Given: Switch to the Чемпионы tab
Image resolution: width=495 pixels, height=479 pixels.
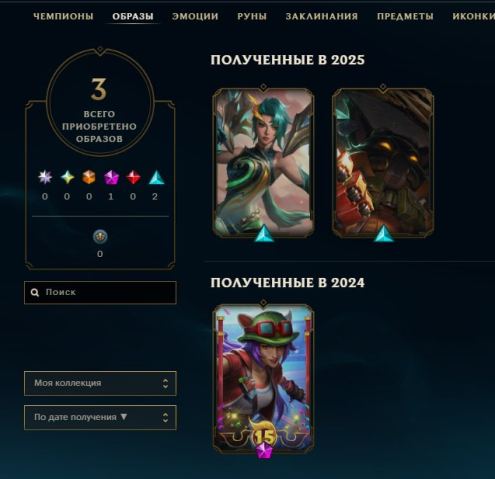Looking at the screenshot, I should point(63,16).
